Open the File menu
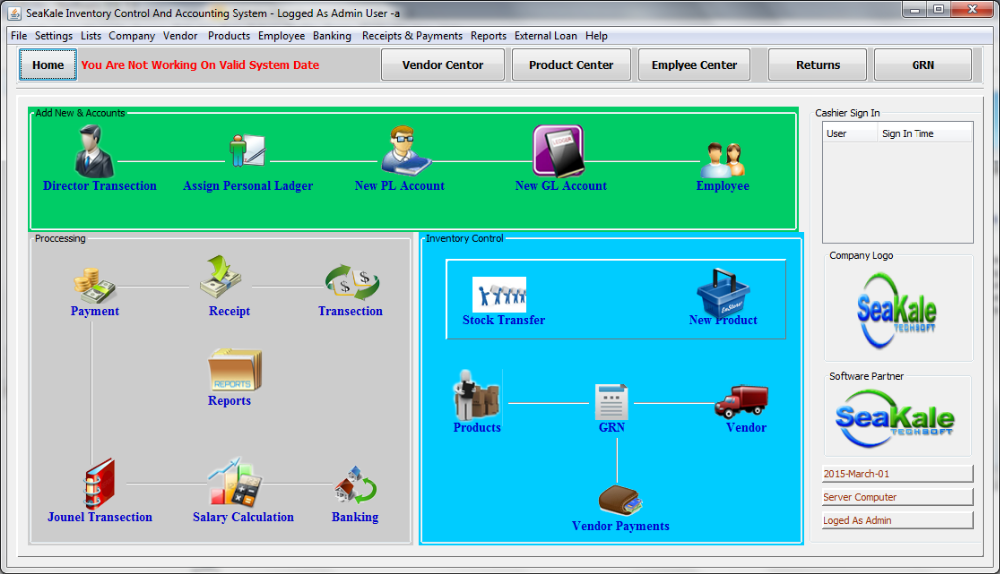The height and width of the screenshot is (574, 1000). tap(18, 36)
